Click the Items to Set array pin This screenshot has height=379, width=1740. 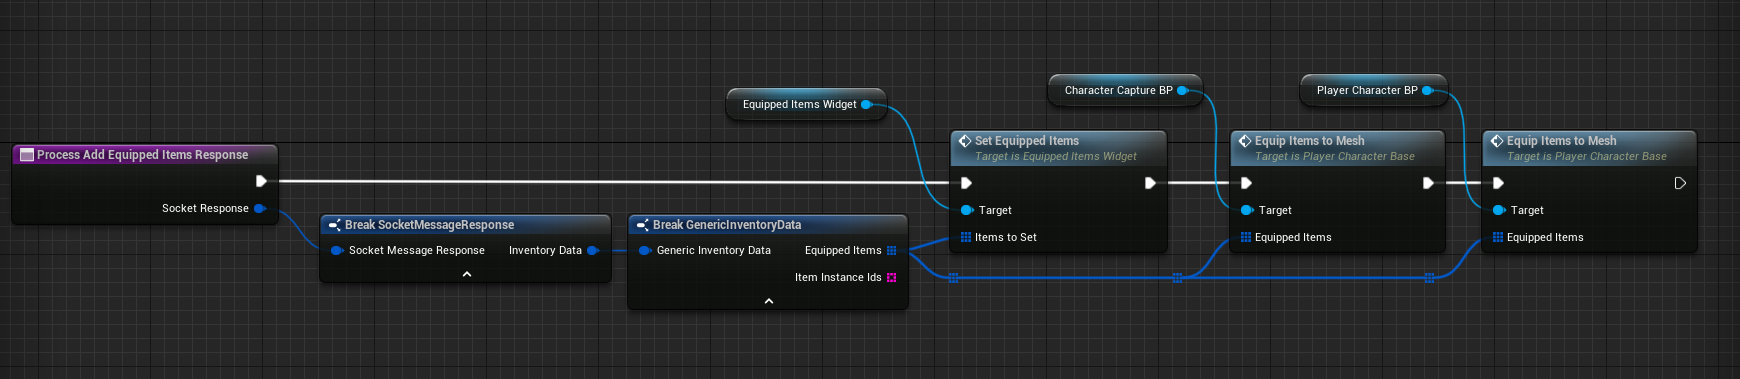966,237
